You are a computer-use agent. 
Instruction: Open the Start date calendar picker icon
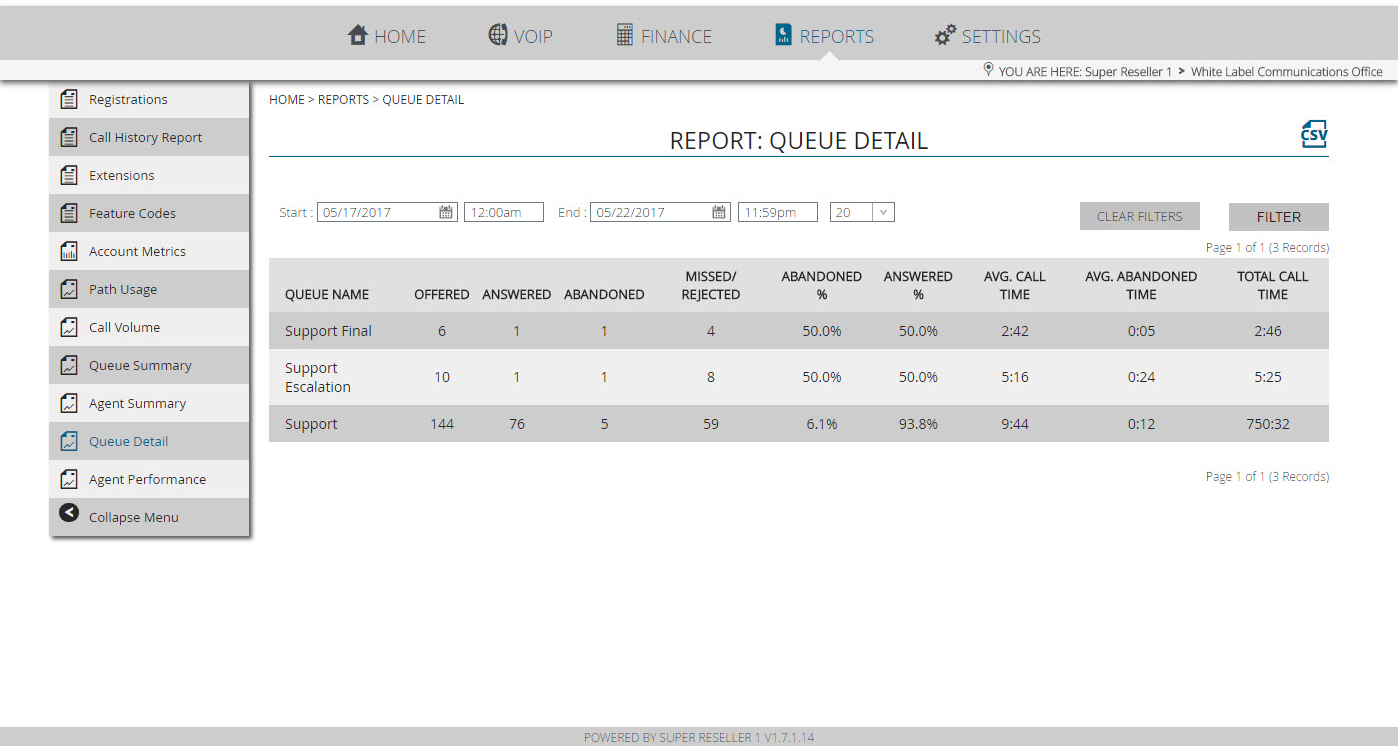(446, 212)
